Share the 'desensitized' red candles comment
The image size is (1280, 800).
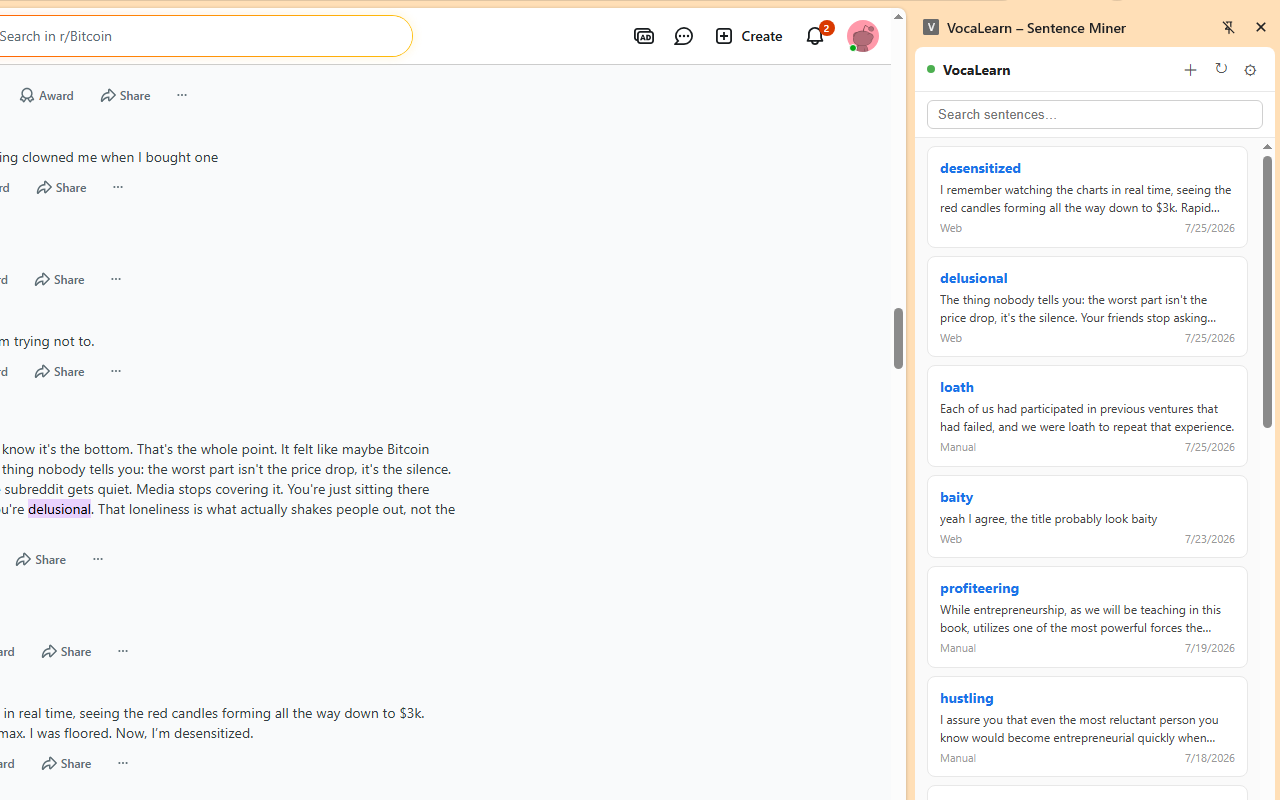(67, 763)
